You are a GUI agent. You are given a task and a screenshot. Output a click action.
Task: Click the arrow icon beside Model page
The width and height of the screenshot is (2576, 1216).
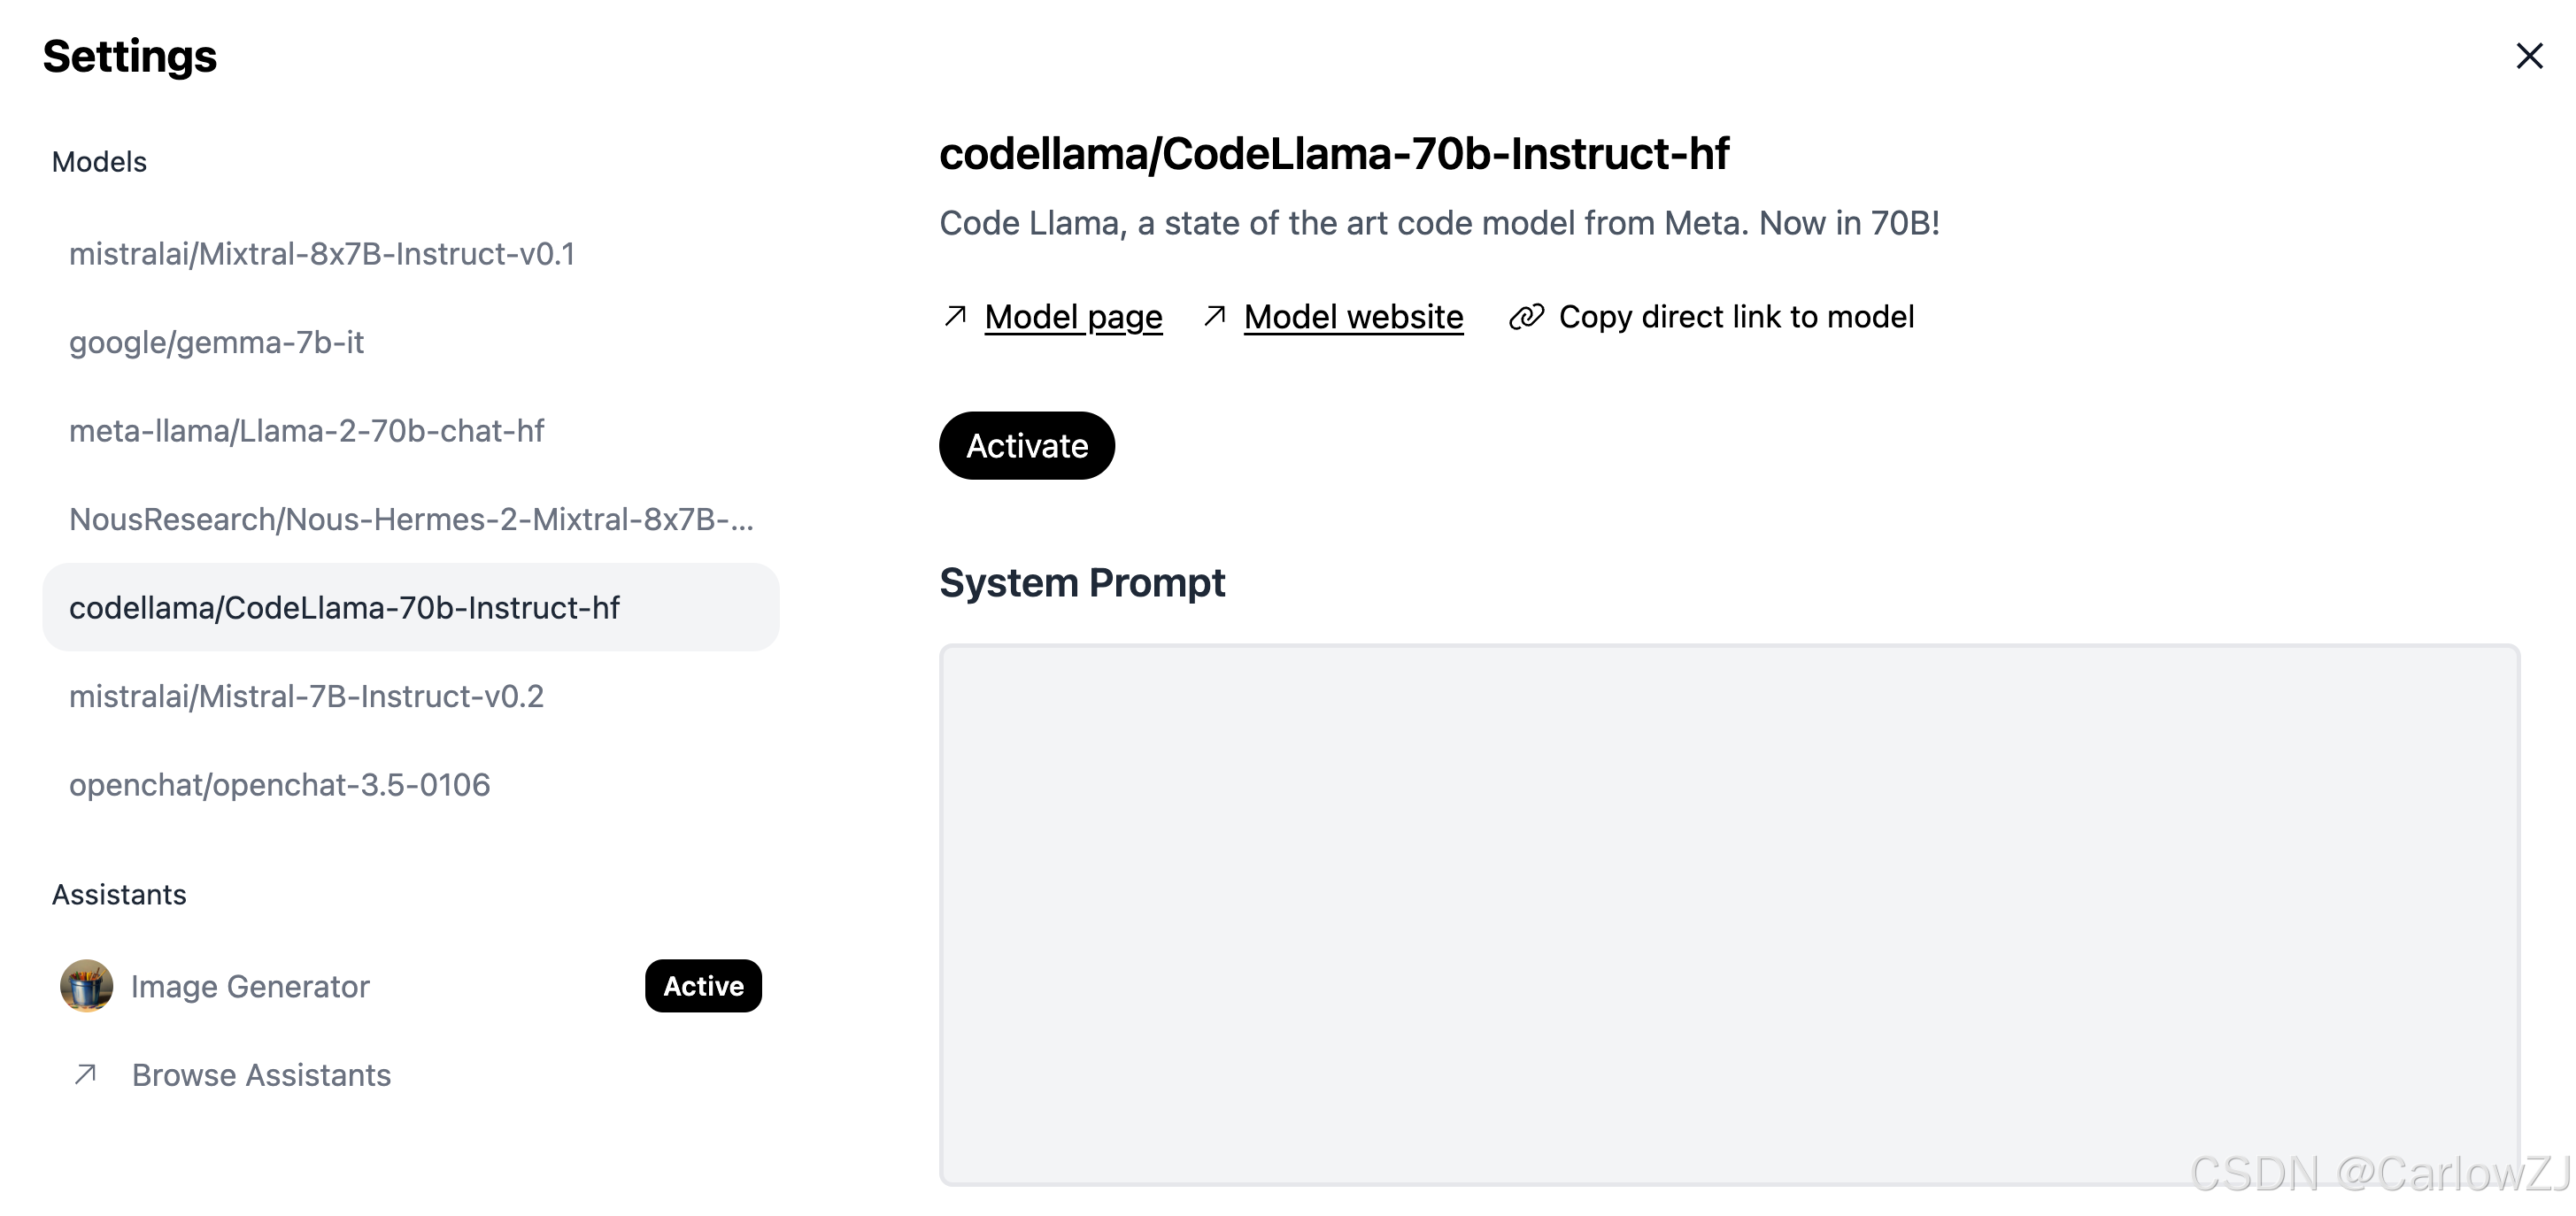955,316
